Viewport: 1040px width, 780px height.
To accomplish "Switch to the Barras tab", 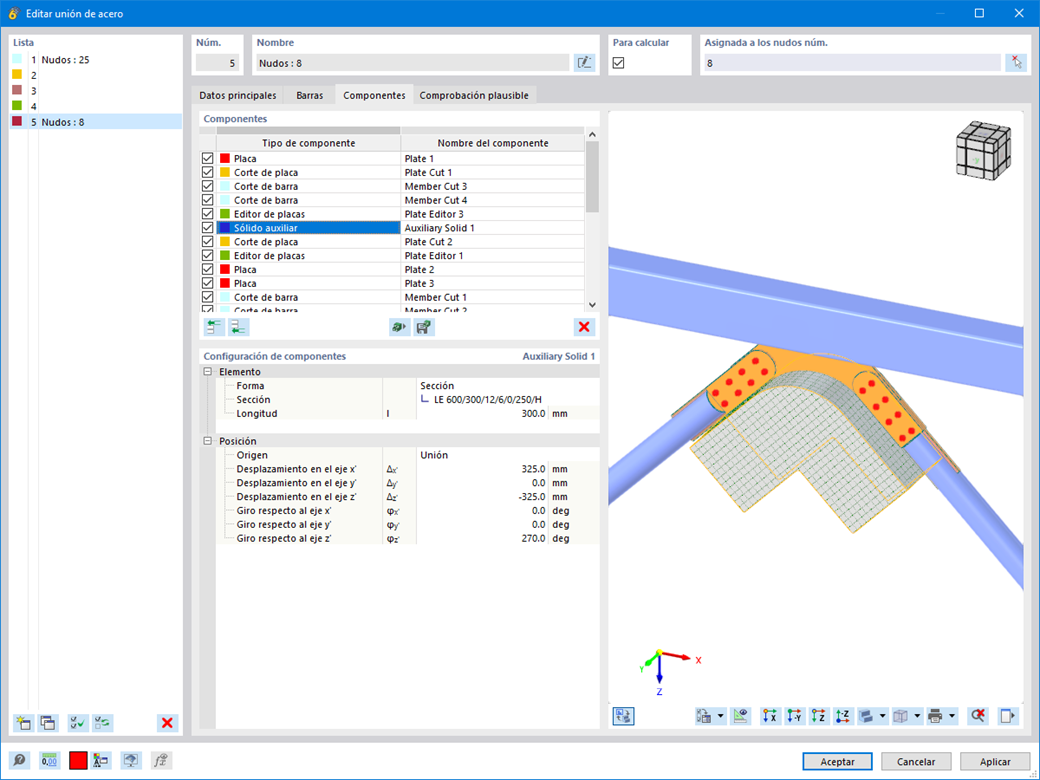I will (x=310, y=96).
